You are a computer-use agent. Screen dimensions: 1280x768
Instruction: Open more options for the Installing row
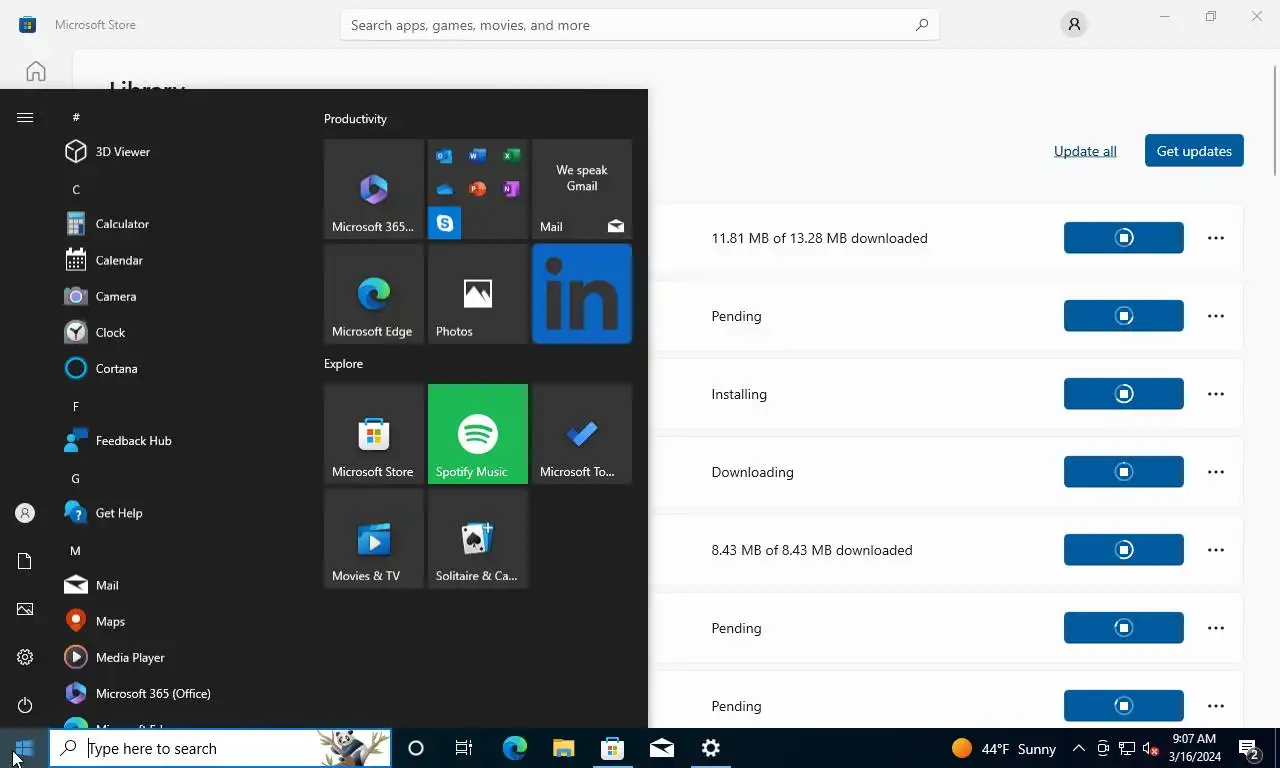[x=1216, y=394]
